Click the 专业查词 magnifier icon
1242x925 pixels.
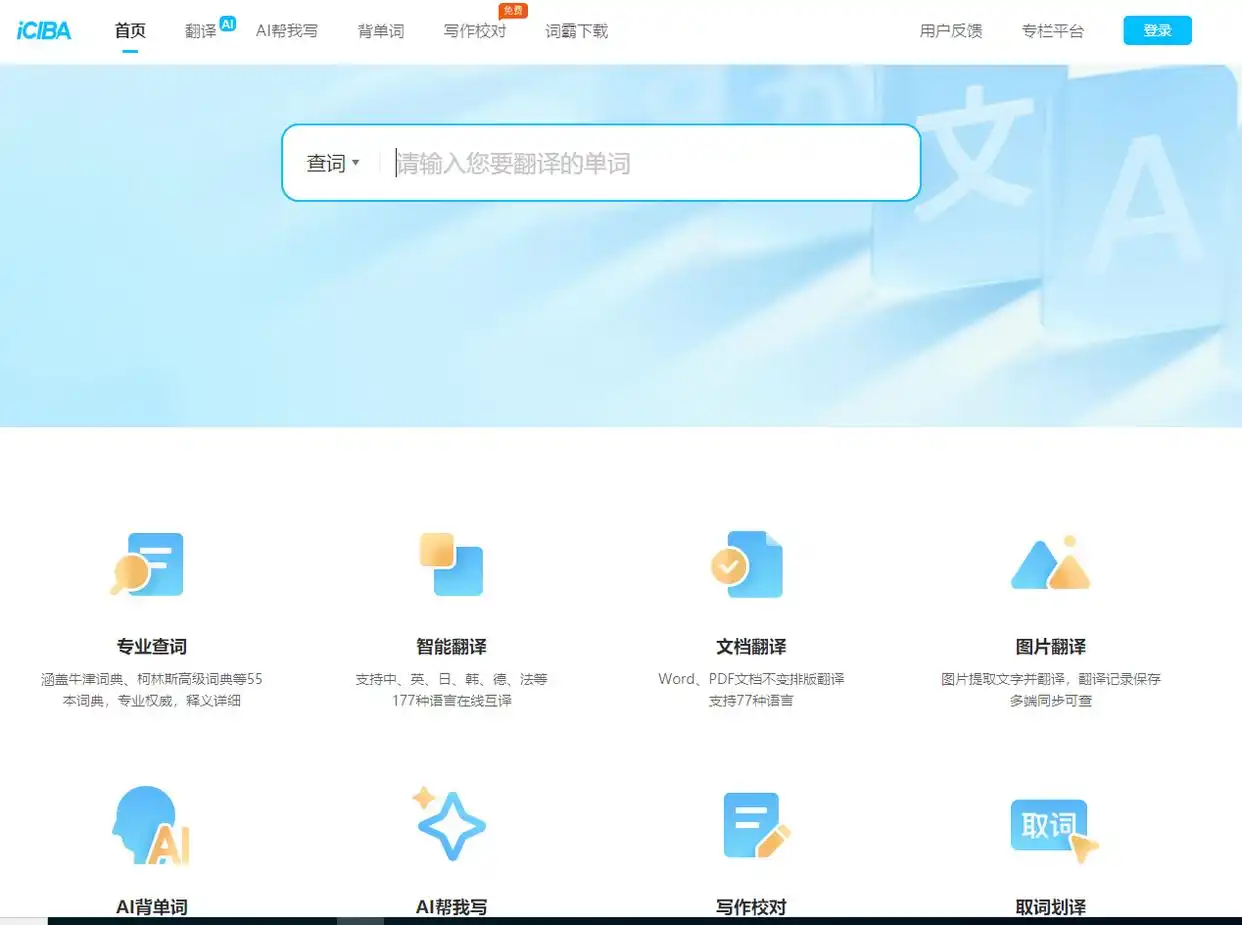click(x=148, y=563)
